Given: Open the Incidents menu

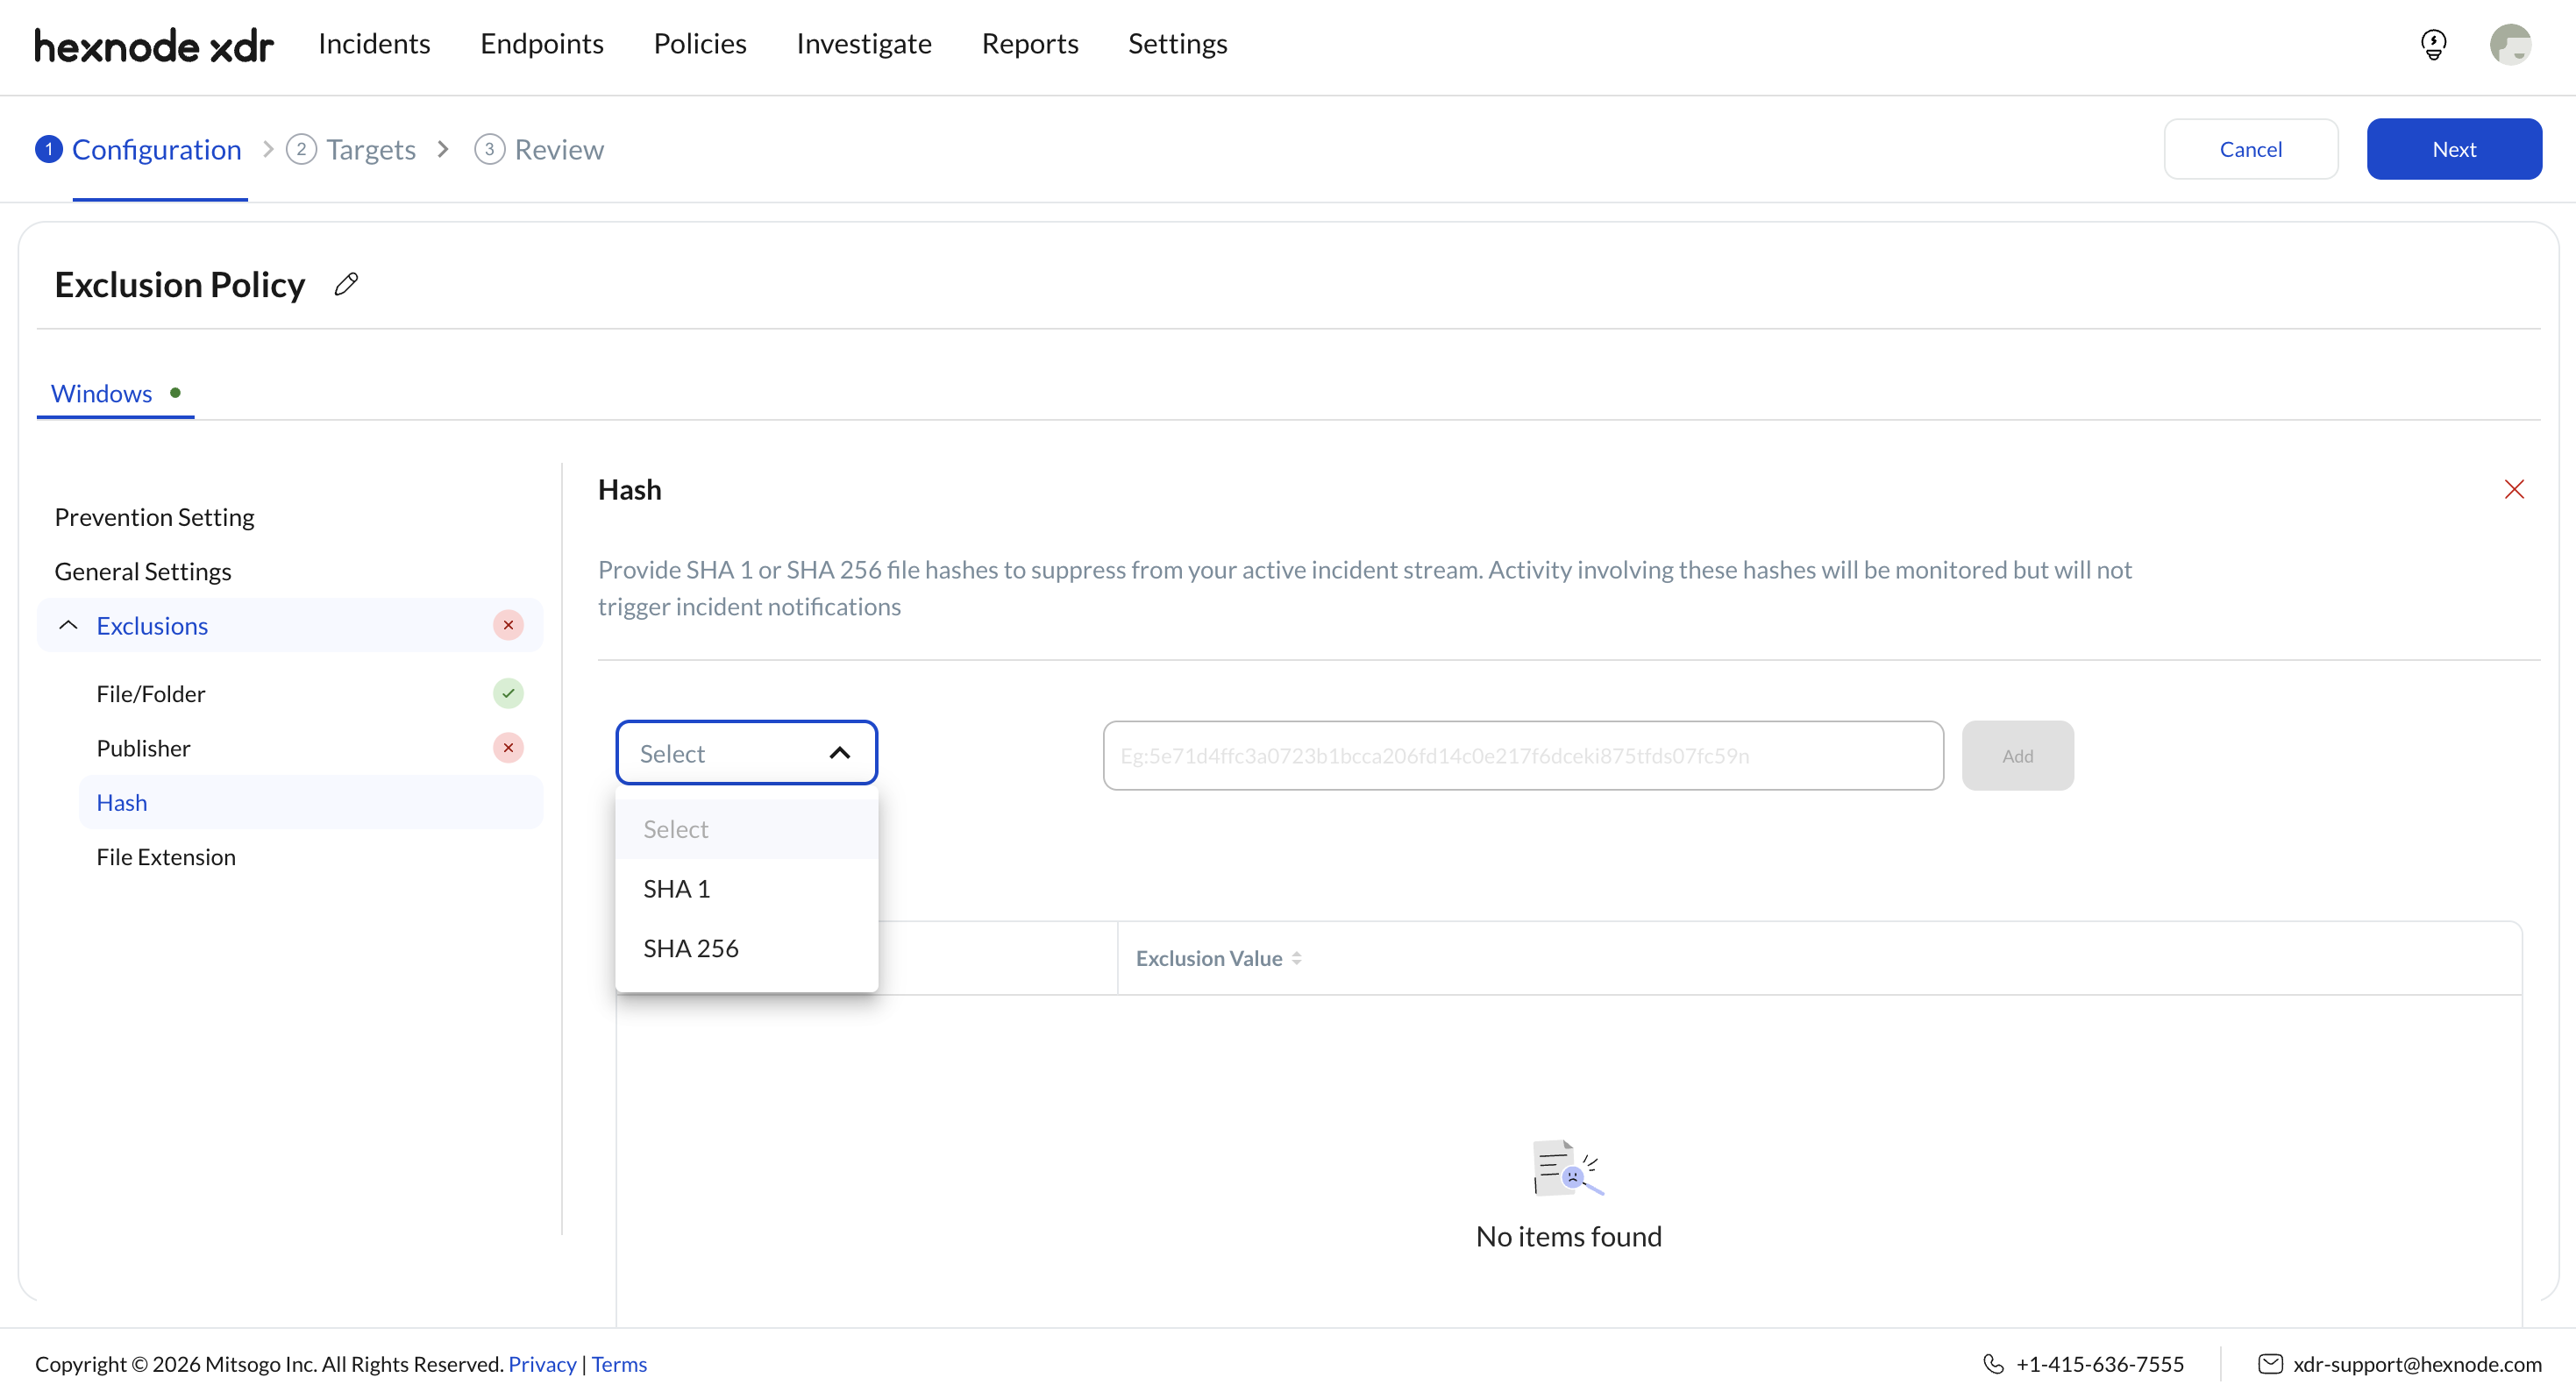Looking at the screenshot, I should [x=374, y=43].
